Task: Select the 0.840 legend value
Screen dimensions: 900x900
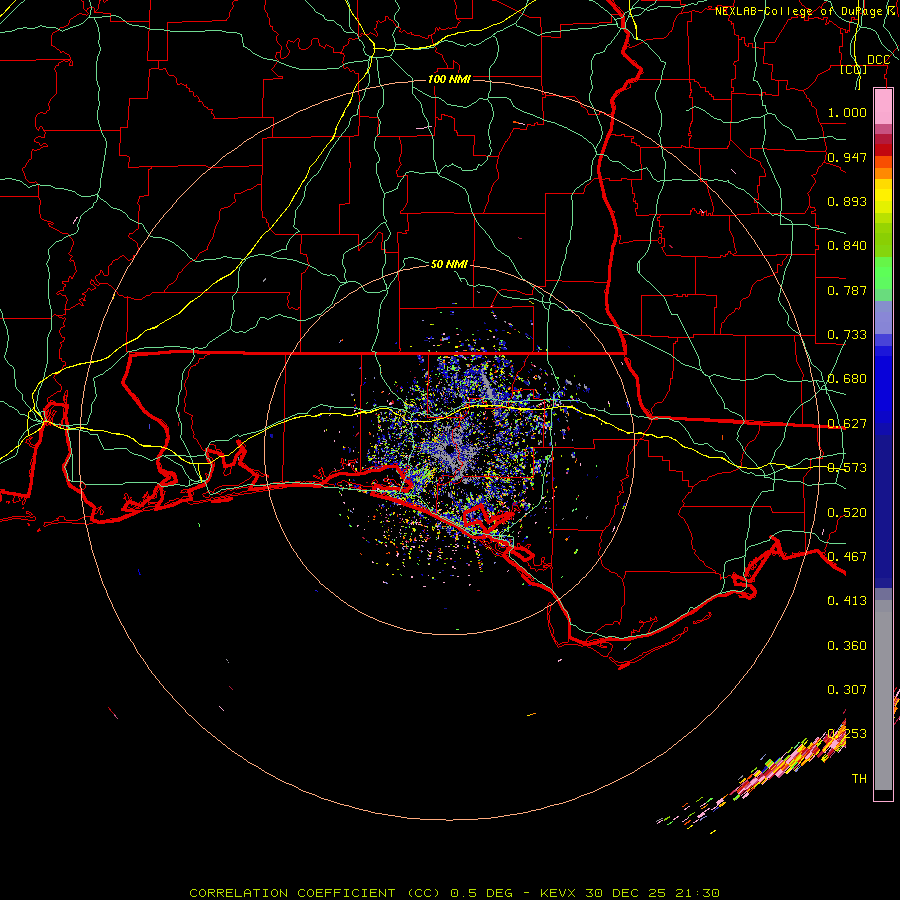Action: coord(847,246)
